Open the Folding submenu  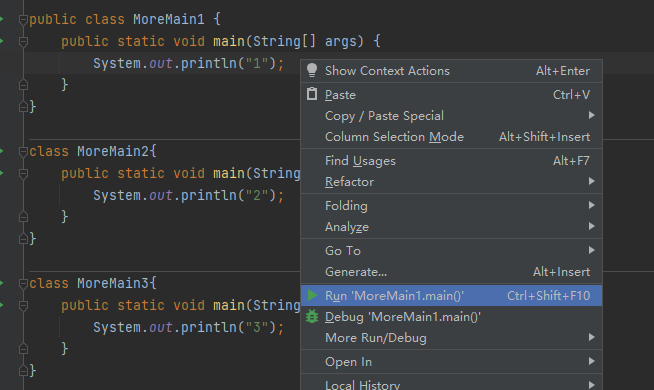tap(451, 206)
